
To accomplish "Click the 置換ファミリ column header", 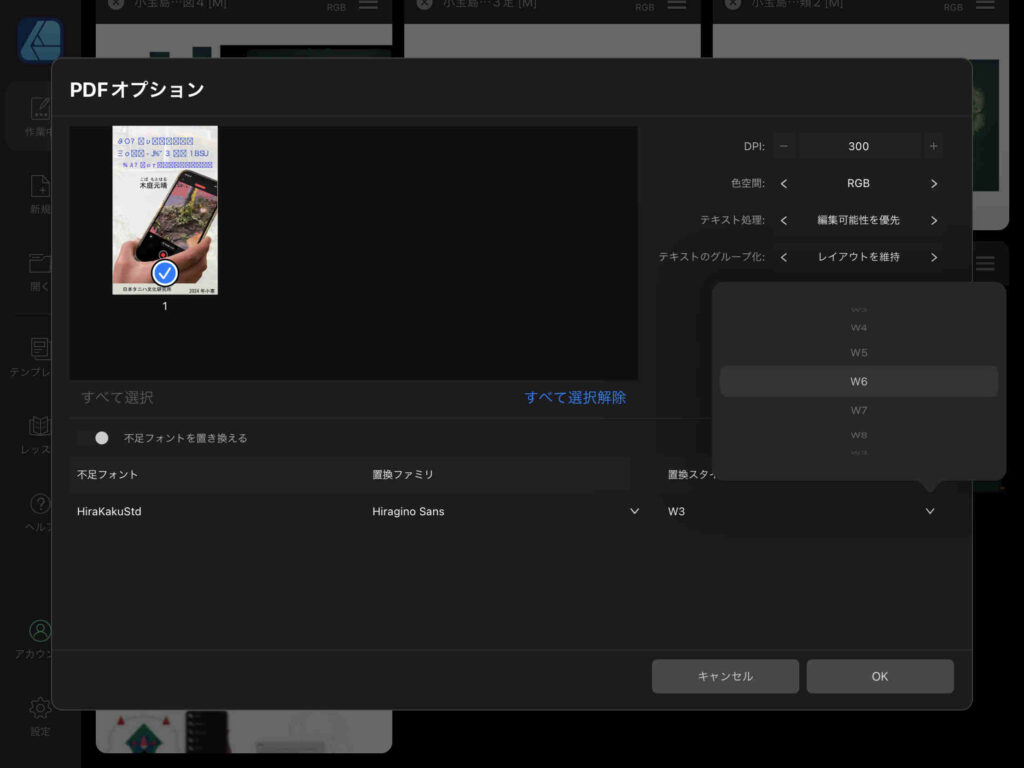I will [403, 475].
